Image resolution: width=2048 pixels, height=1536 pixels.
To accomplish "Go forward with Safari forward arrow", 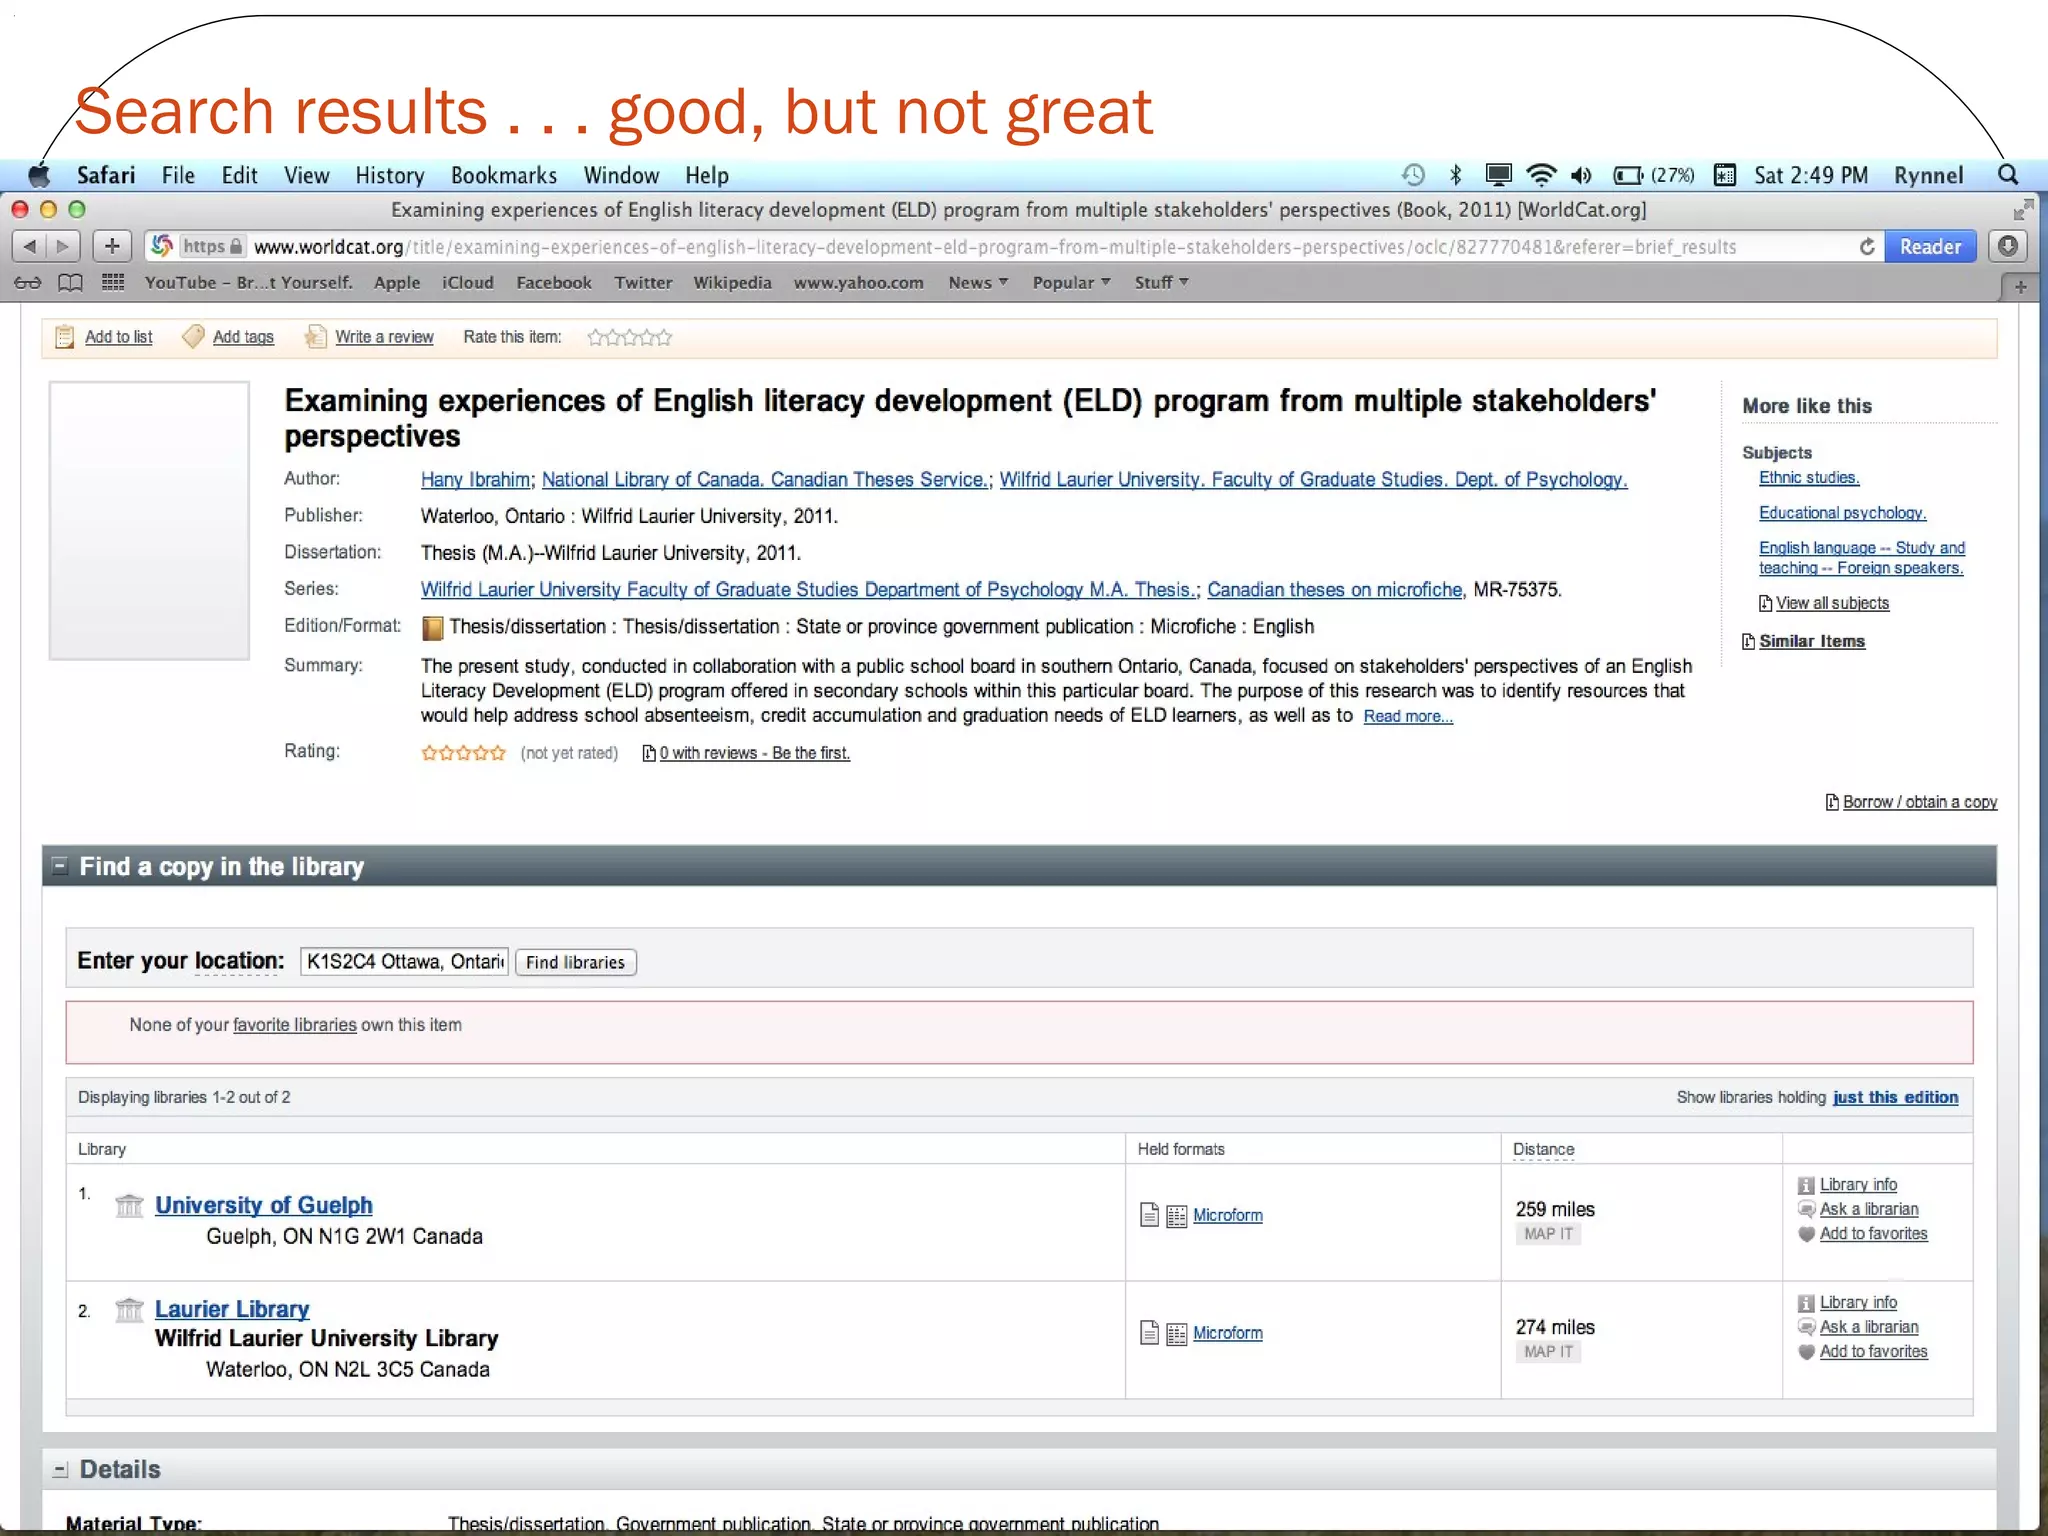I will pos(63,246).
